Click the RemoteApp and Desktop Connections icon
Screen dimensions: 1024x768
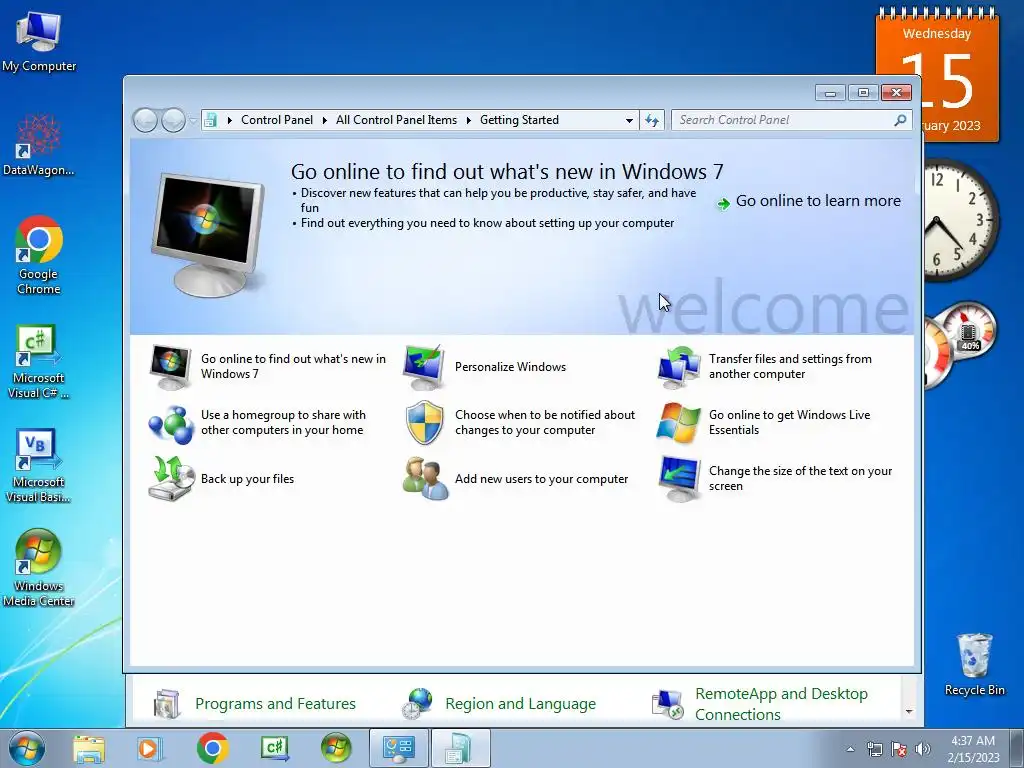tap(667, 705)
